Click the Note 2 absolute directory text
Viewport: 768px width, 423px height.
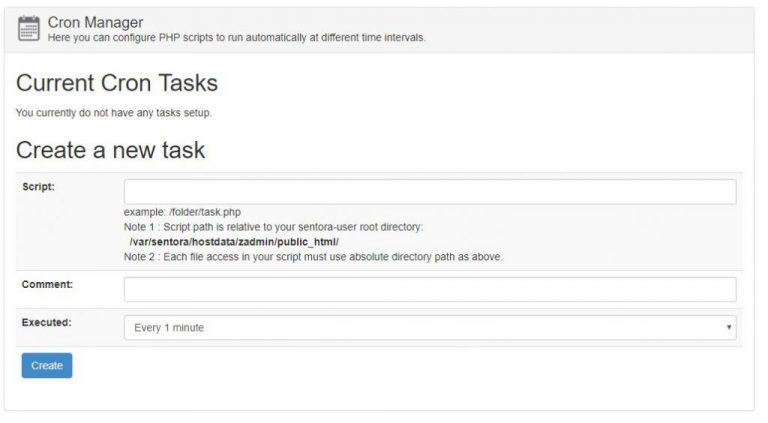[x=313, y=257]
